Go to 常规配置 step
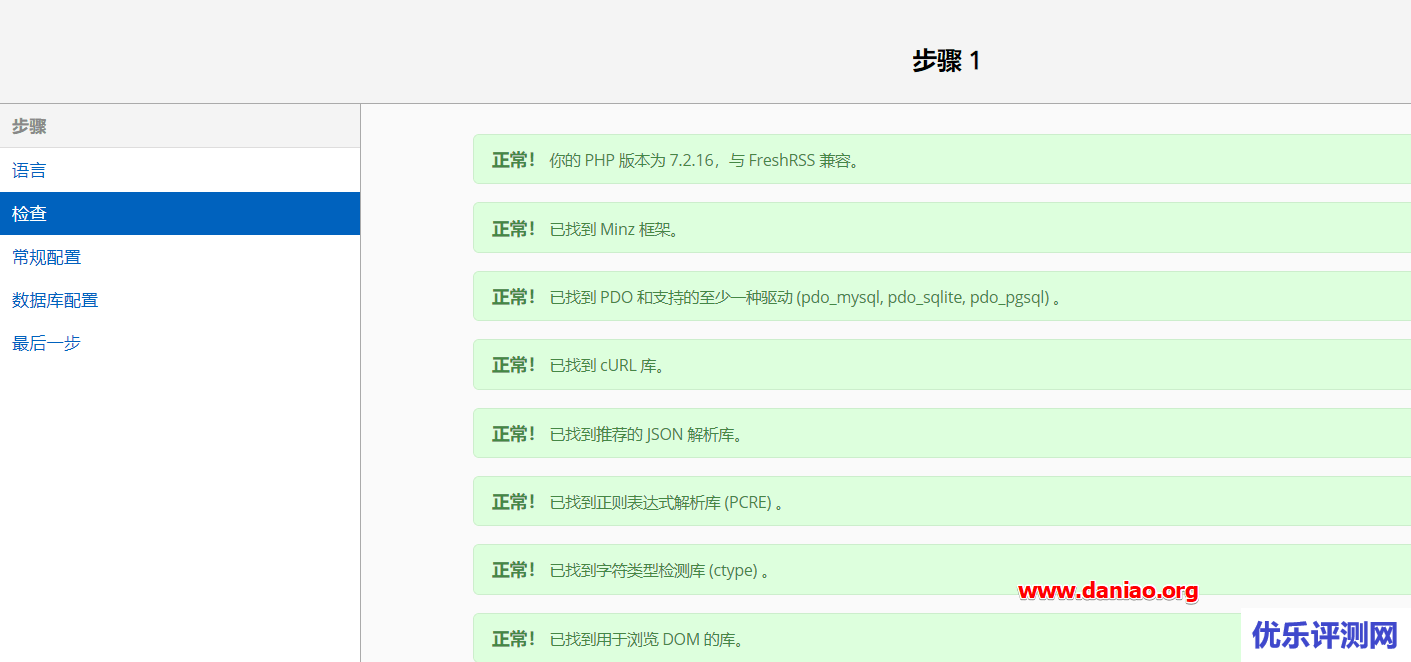The height and width of the screenshot is (662, 1411). point(180,257)
